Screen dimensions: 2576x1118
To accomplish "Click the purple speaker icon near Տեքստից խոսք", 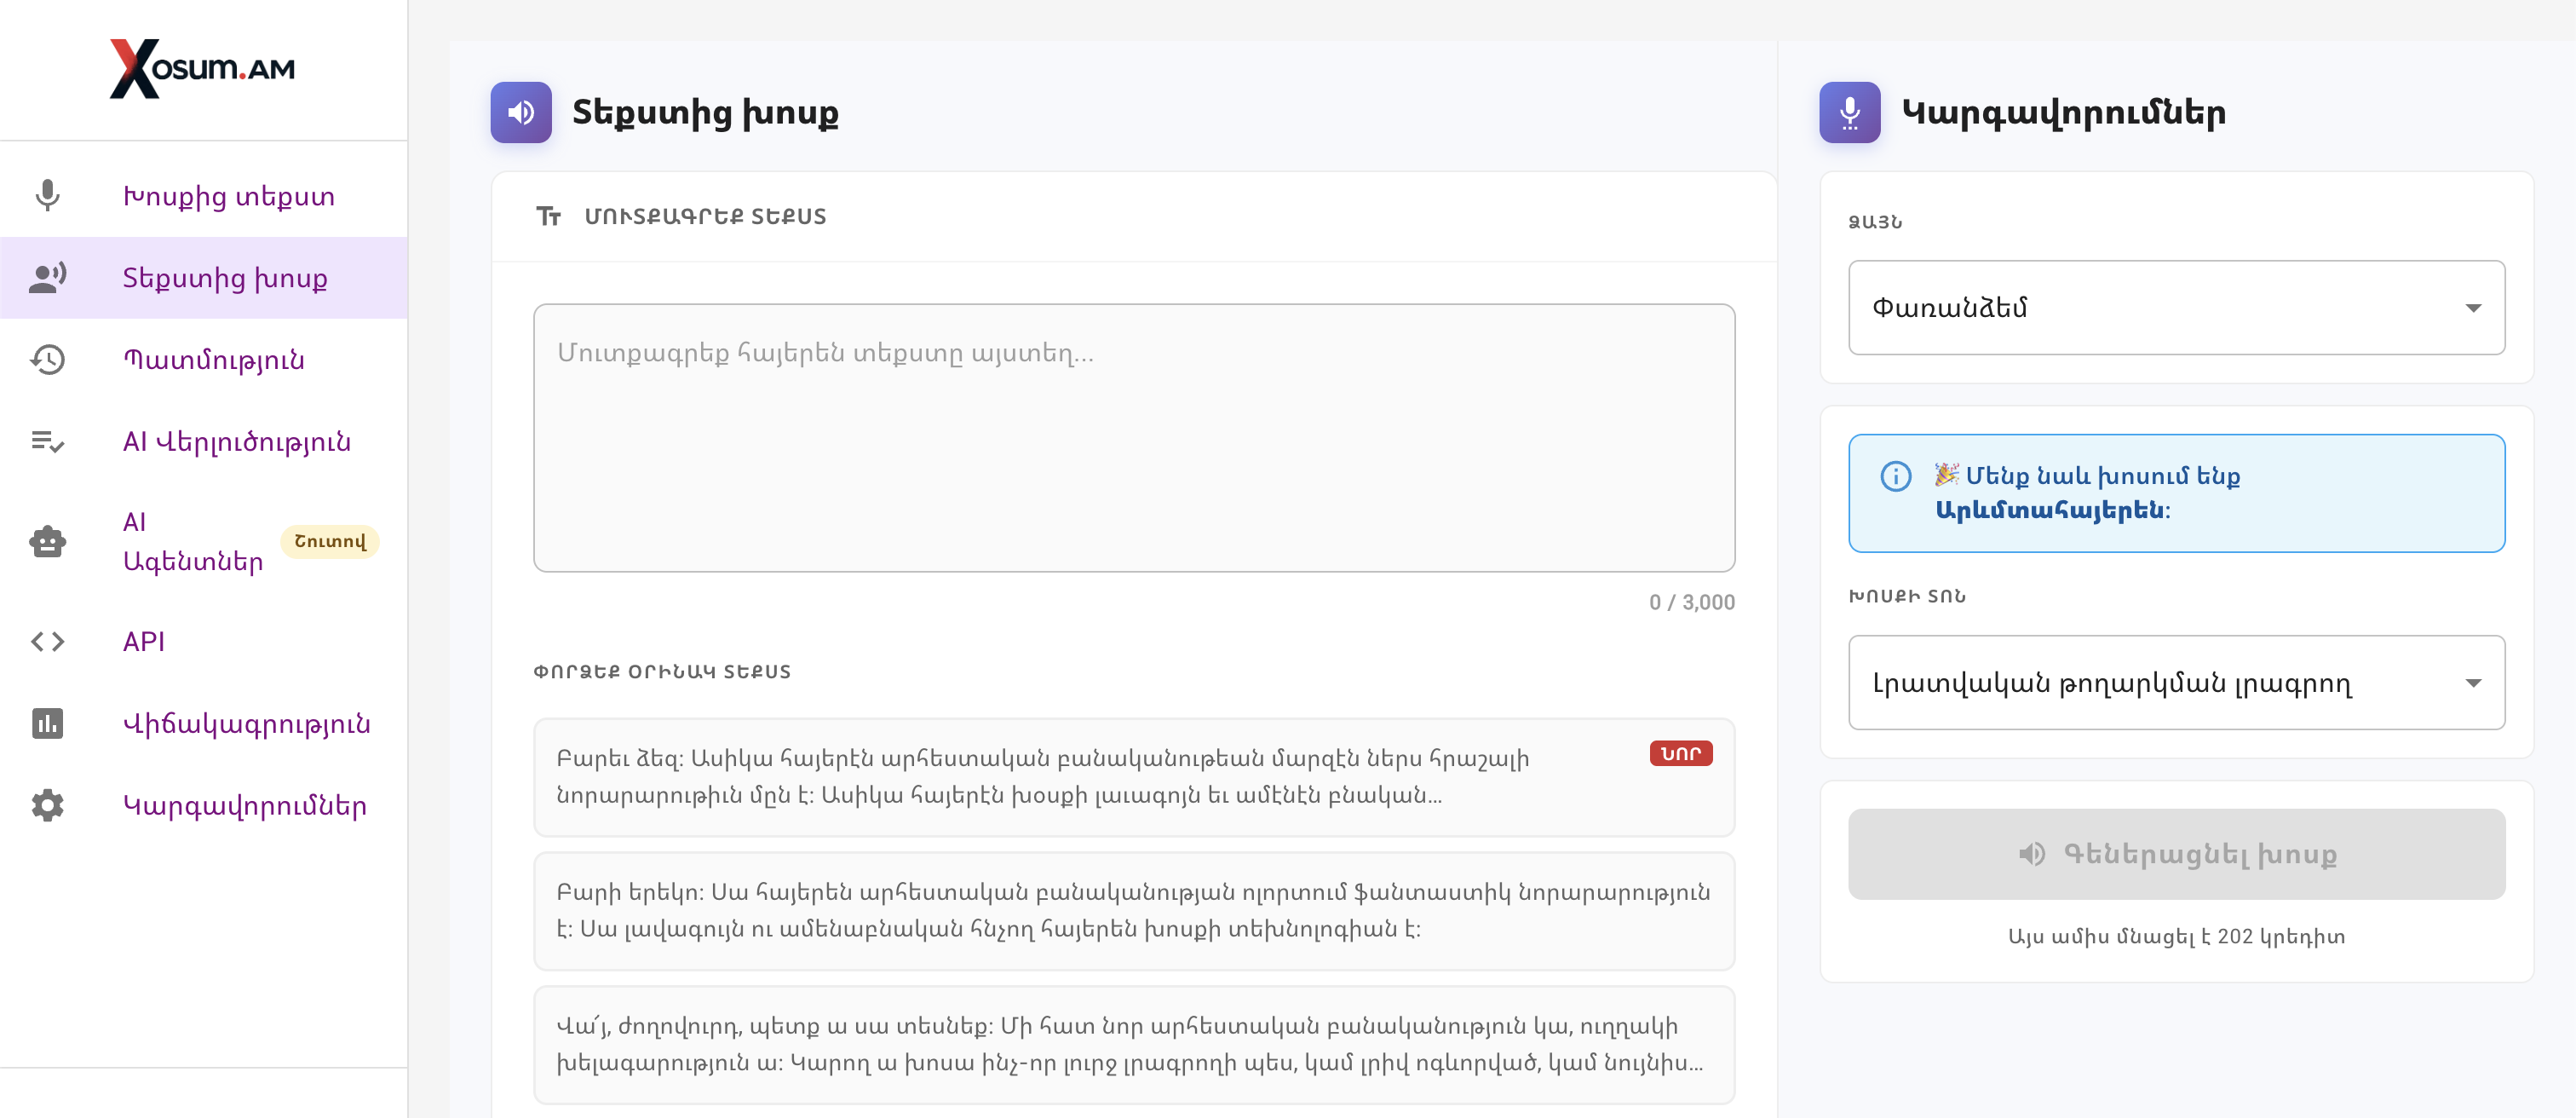I will point(520,112).
